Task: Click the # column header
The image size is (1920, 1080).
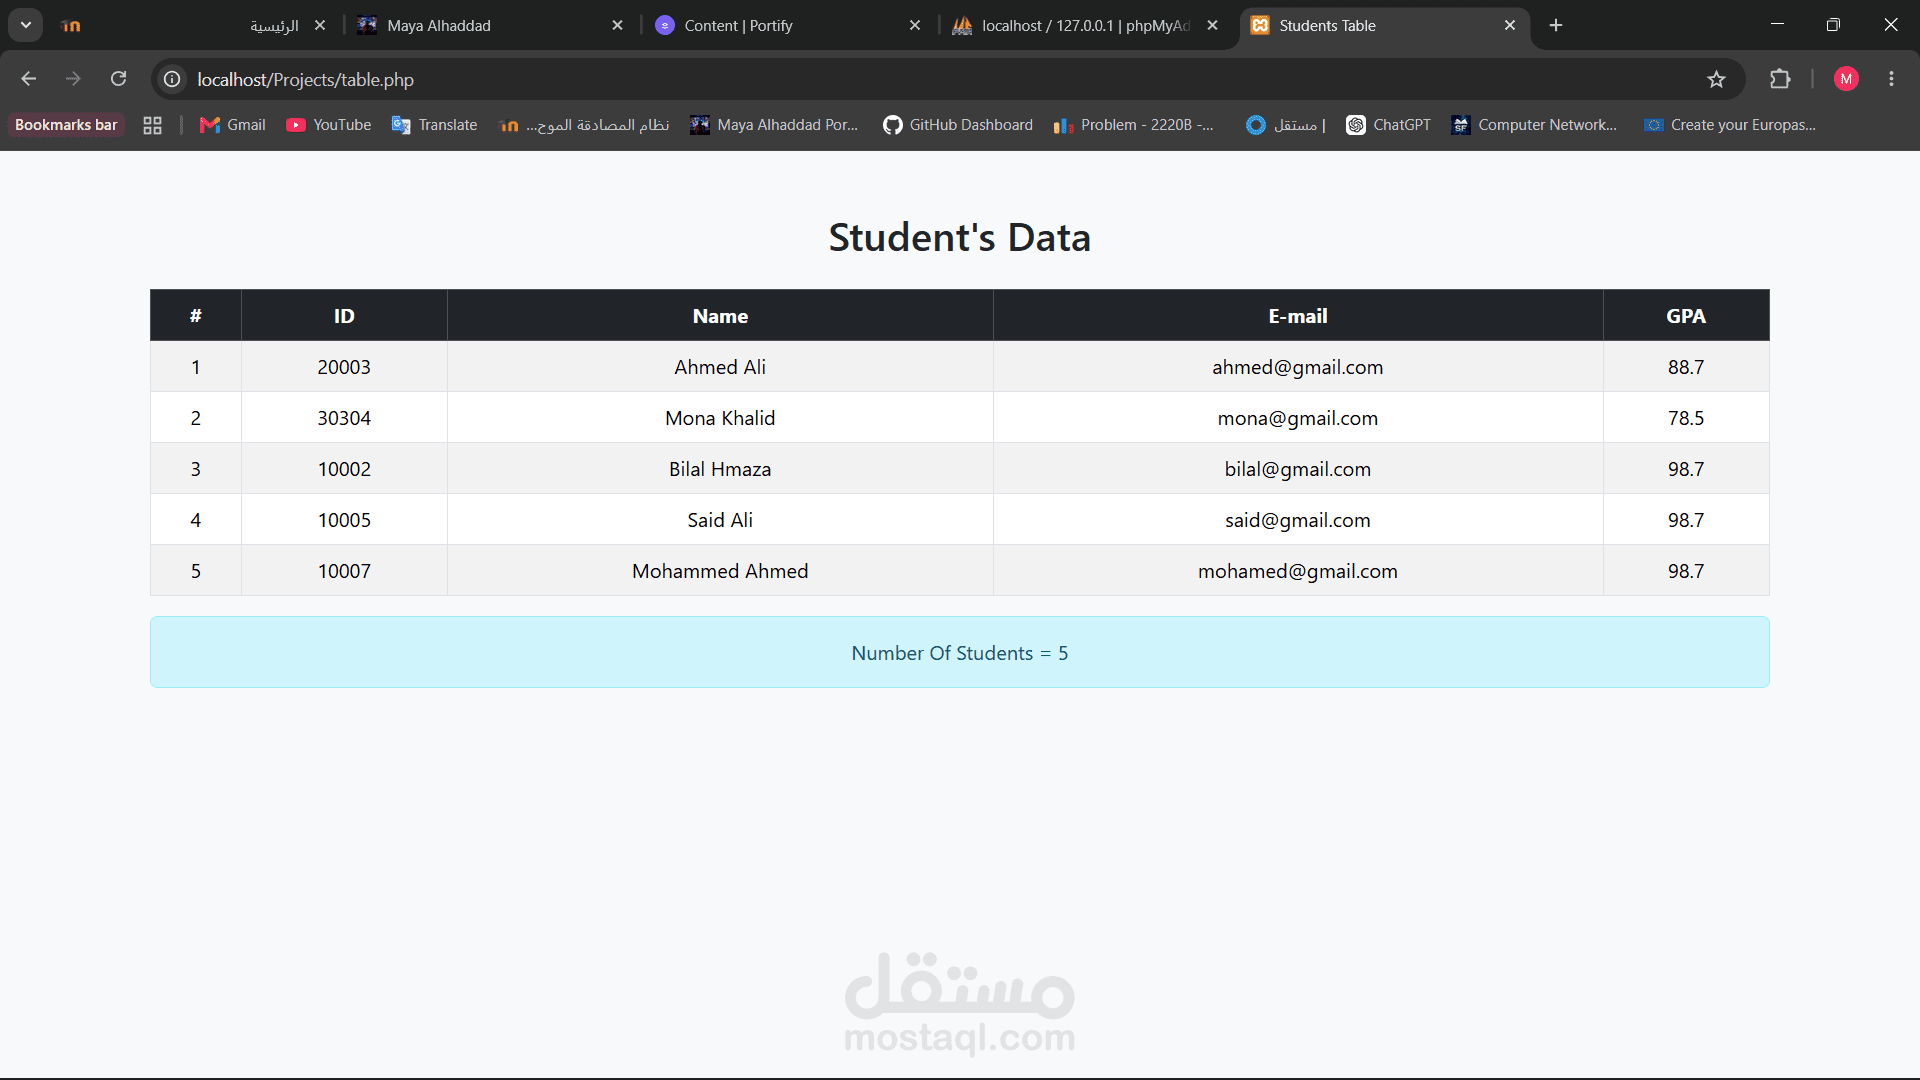Action: [x=196, y=316]
